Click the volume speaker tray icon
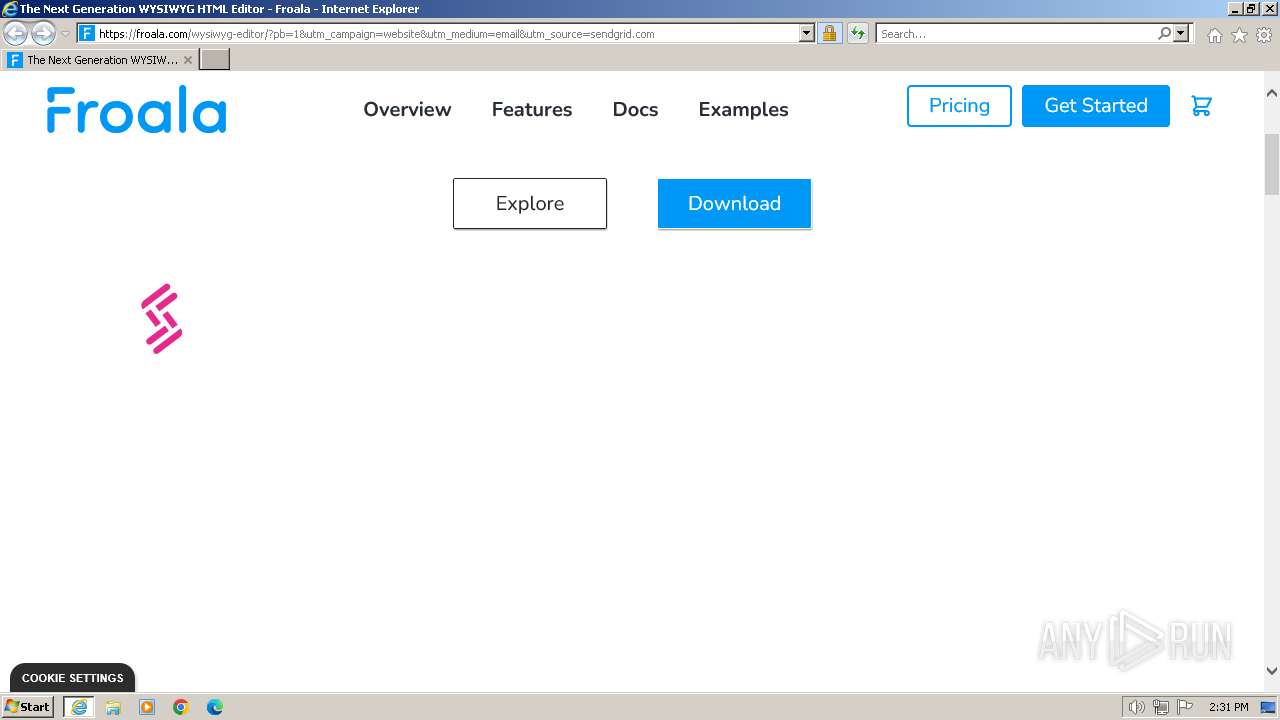 1136,707
